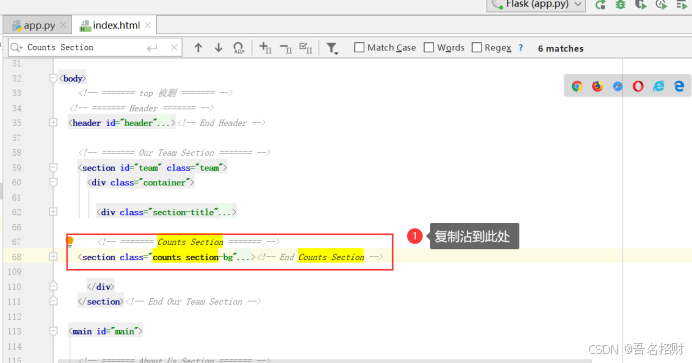Image resolution: width=692 pixels, height=363 pixels.
Task: Click 'Our Team Section' comment line 58
Action: click(174, 153)
